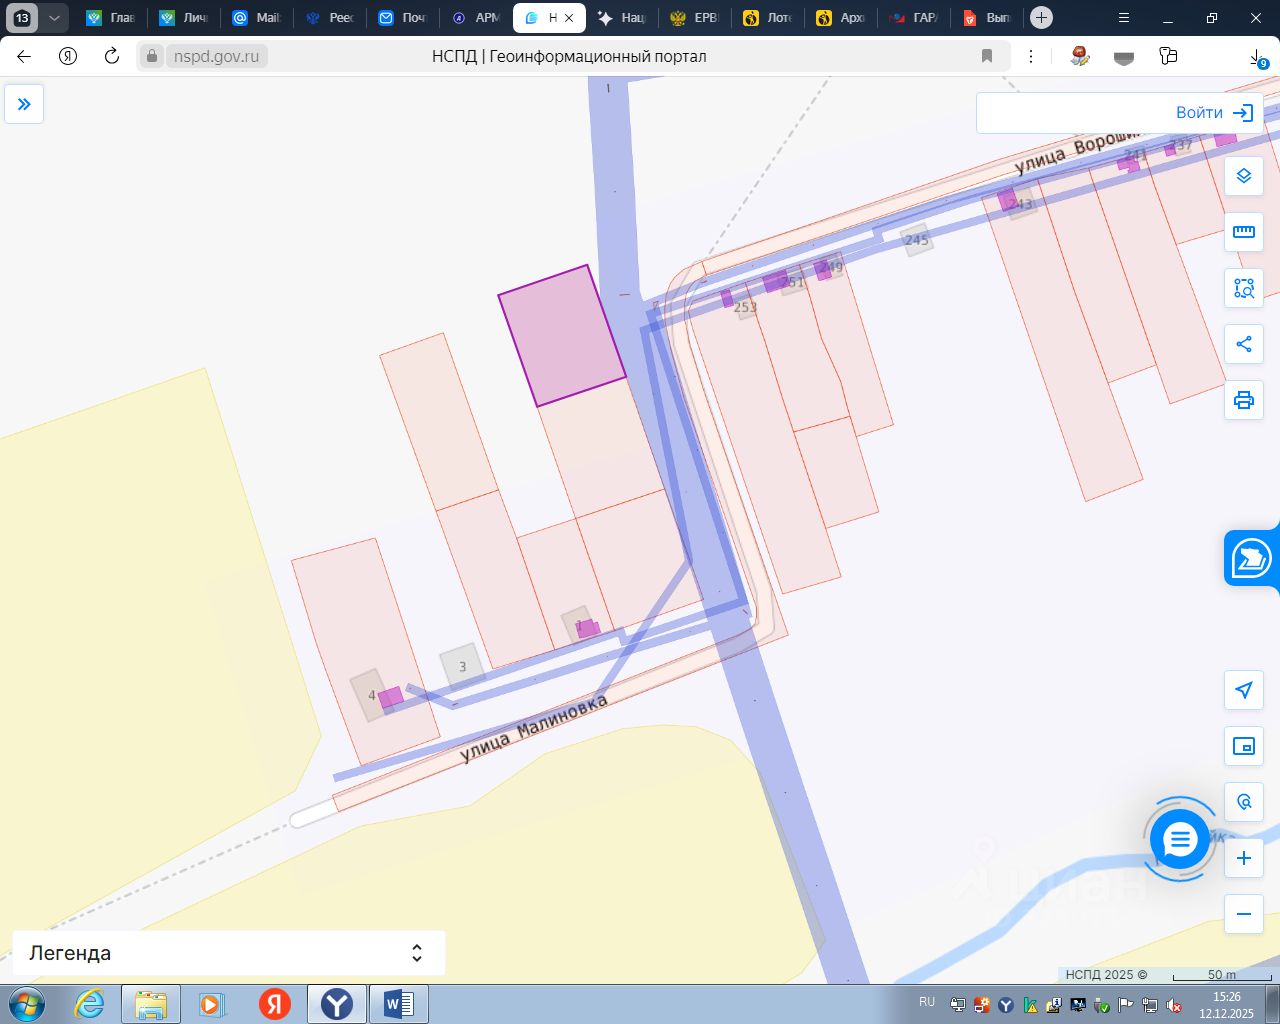The height and width of the screenshot is (1024, 1280).
Task: Open the mini-map overview tool
Action: pyautogui.click(x=1244, y=746)
